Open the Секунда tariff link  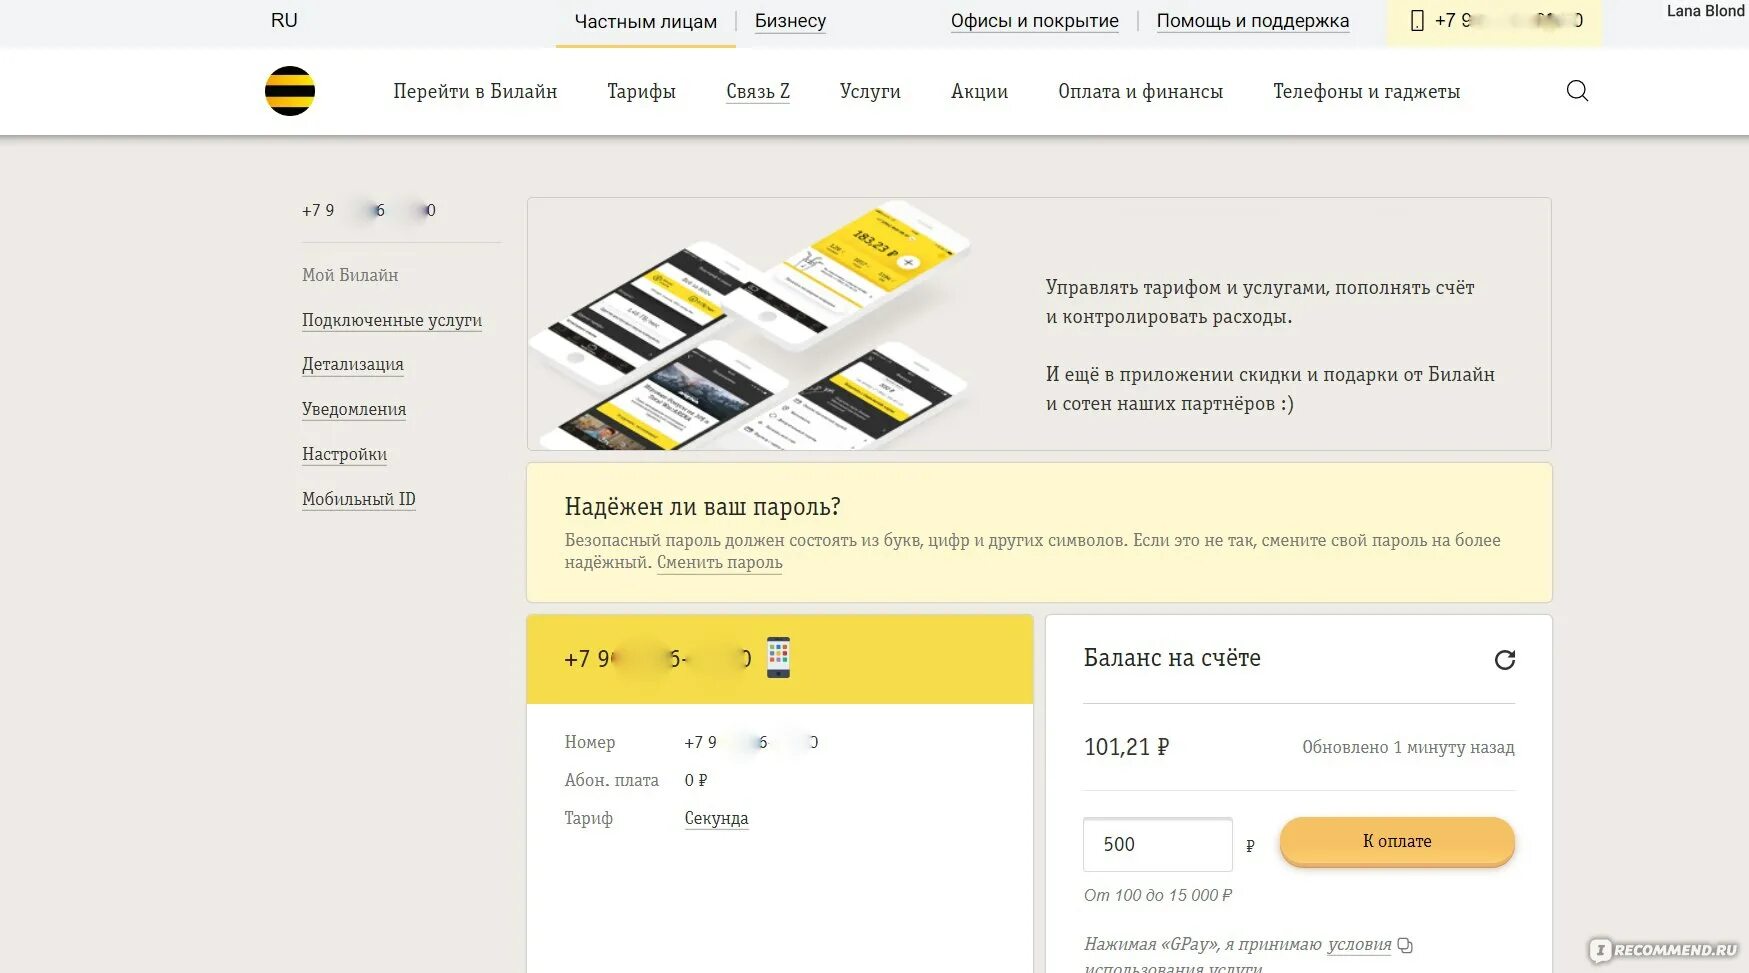click(716, 818)
